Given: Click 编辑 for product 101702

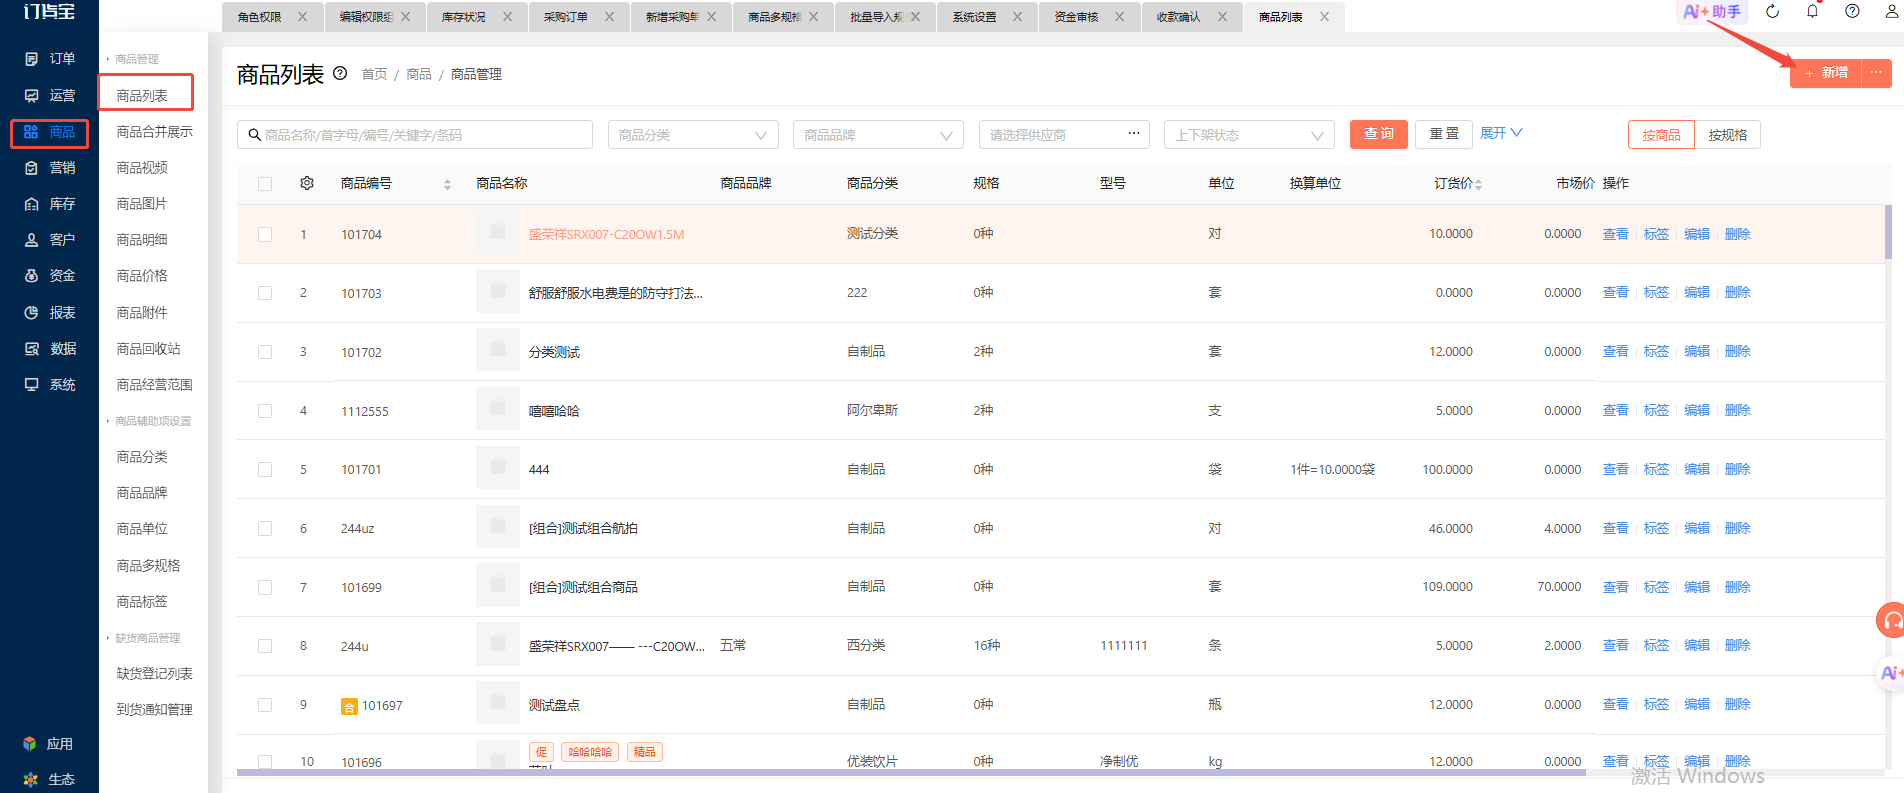Looking at the screenshot, I should tap(1697, 352).
